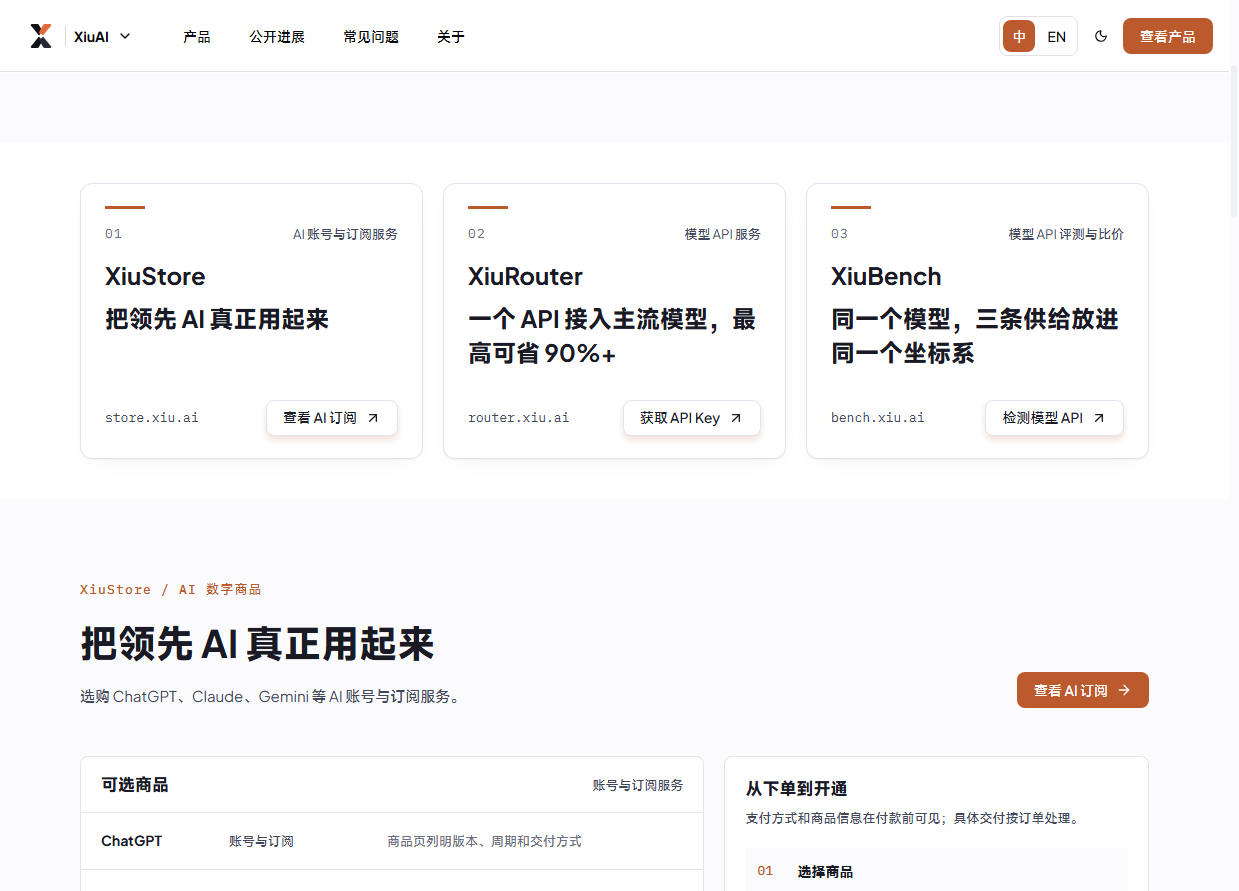Screen dimensions: 1239x891
Task: Click the XiuAI X logo icon
Action: [40, 37]
